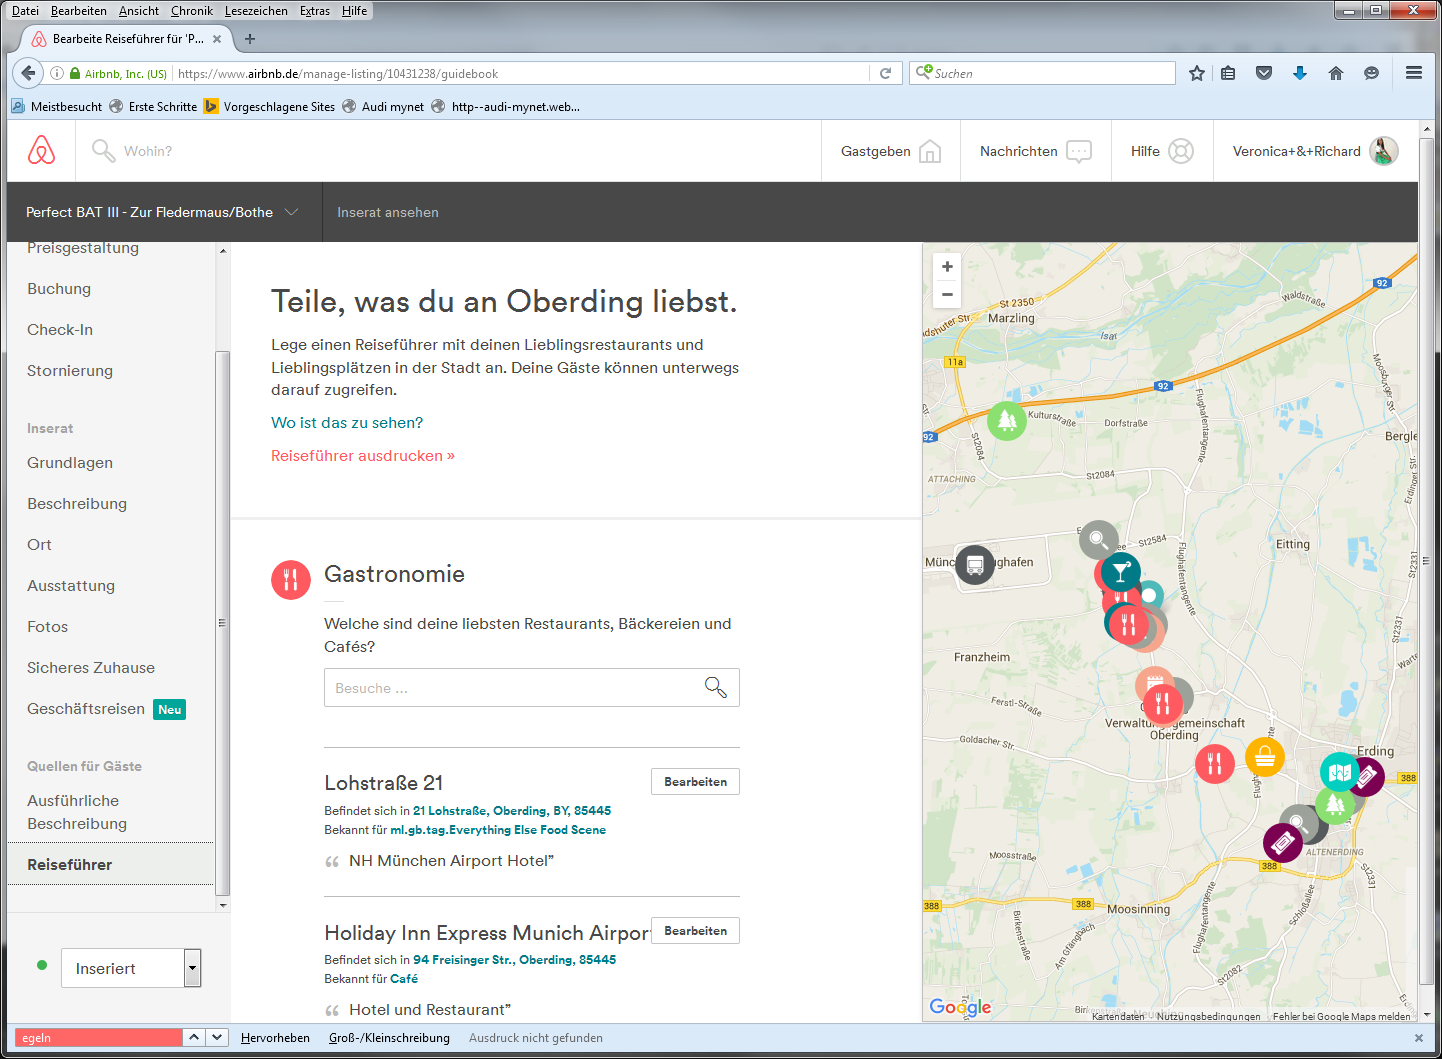Click sidebar scrollbar down arrow

pos(223,905)
